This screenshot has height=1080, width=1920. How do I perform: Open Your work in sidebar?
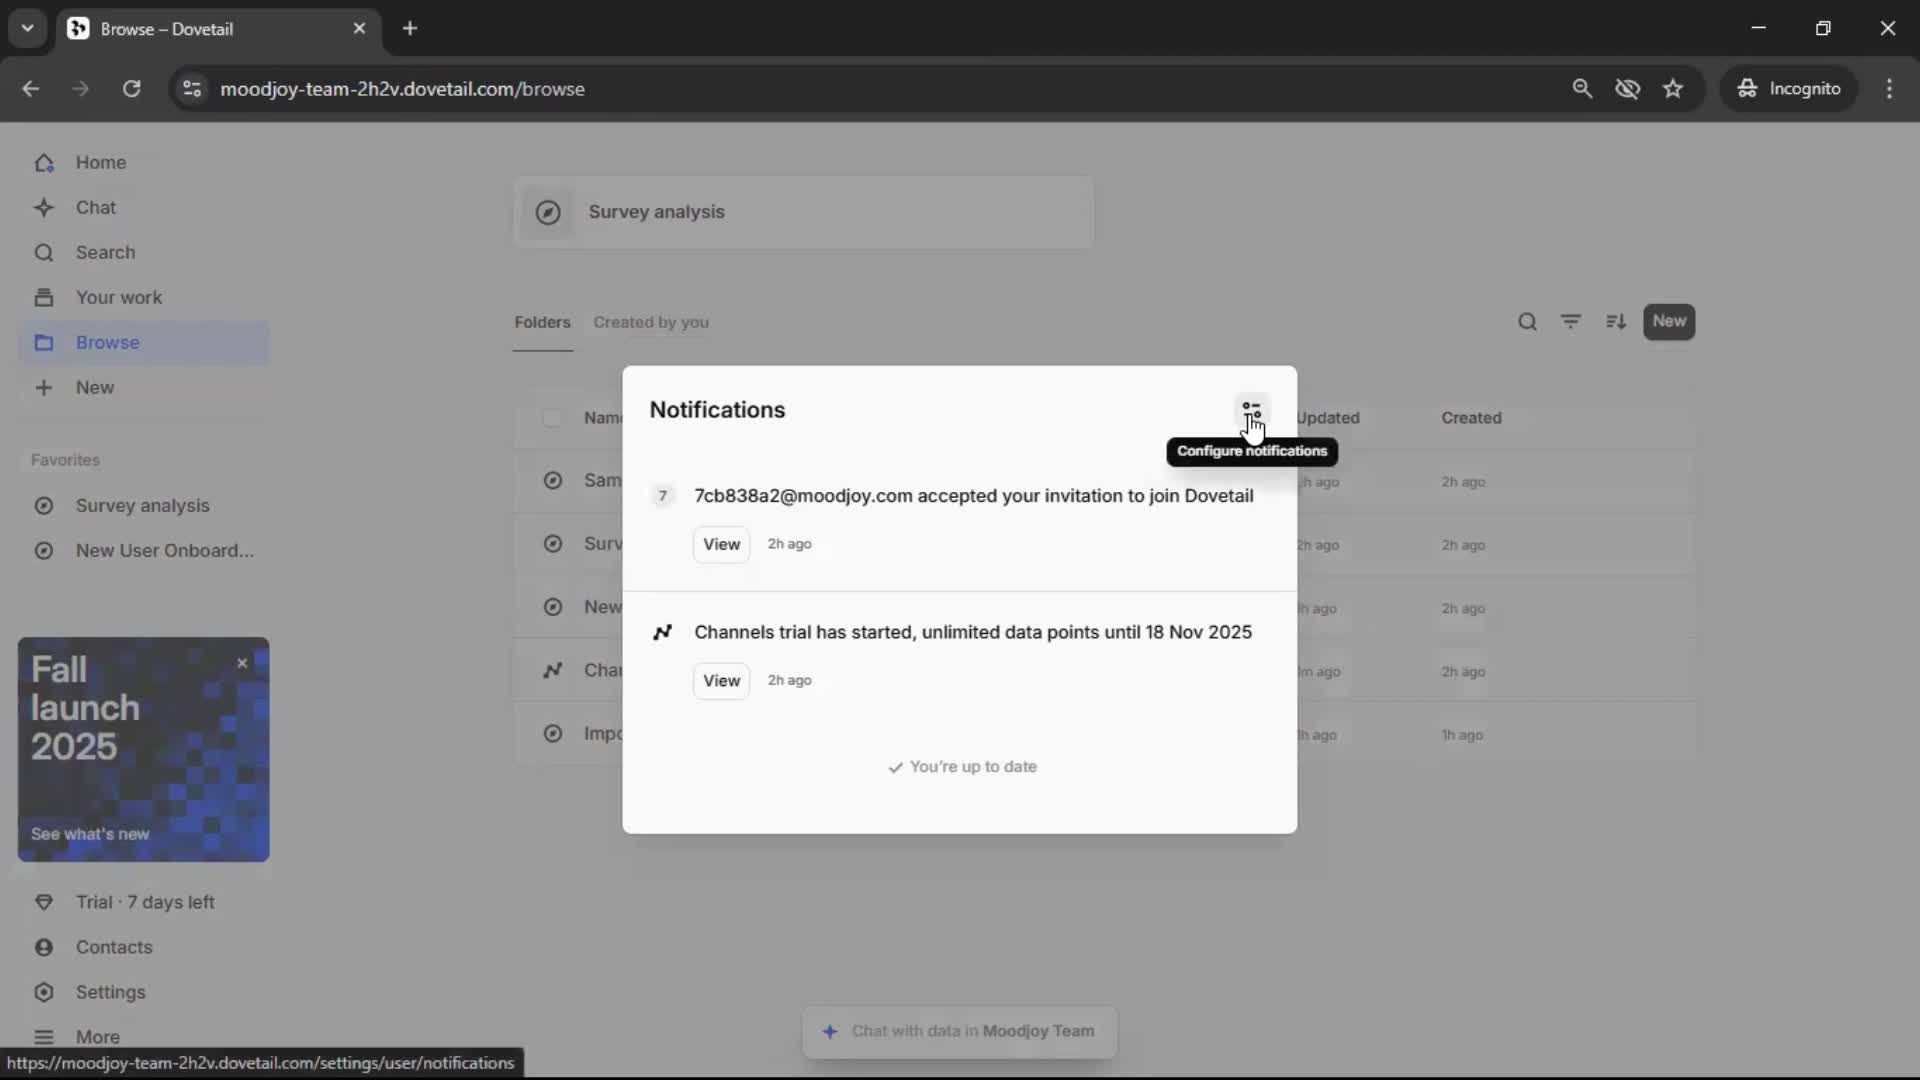pos(118,298)
